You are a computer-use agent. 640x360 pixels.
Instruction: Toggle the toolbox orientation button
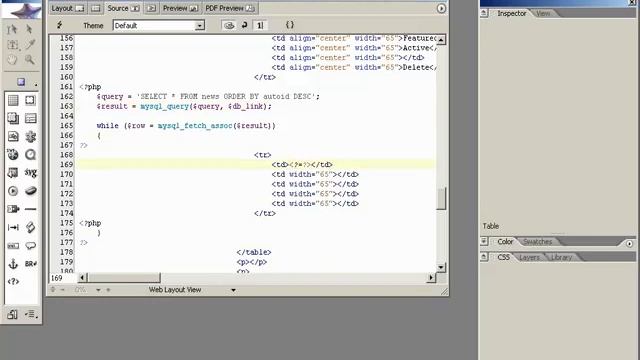pos(12,314)
